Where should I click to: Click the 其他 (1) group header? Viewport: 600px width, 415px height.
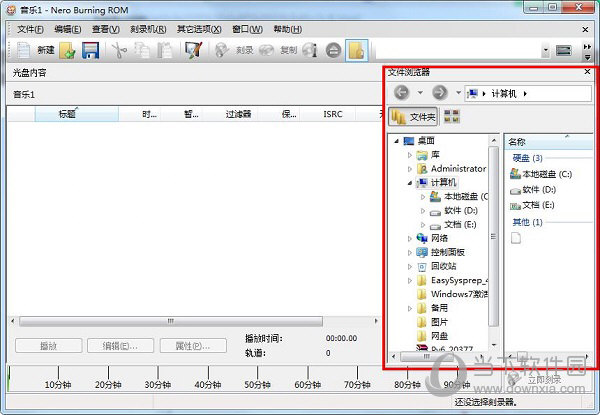coord(527,222)
